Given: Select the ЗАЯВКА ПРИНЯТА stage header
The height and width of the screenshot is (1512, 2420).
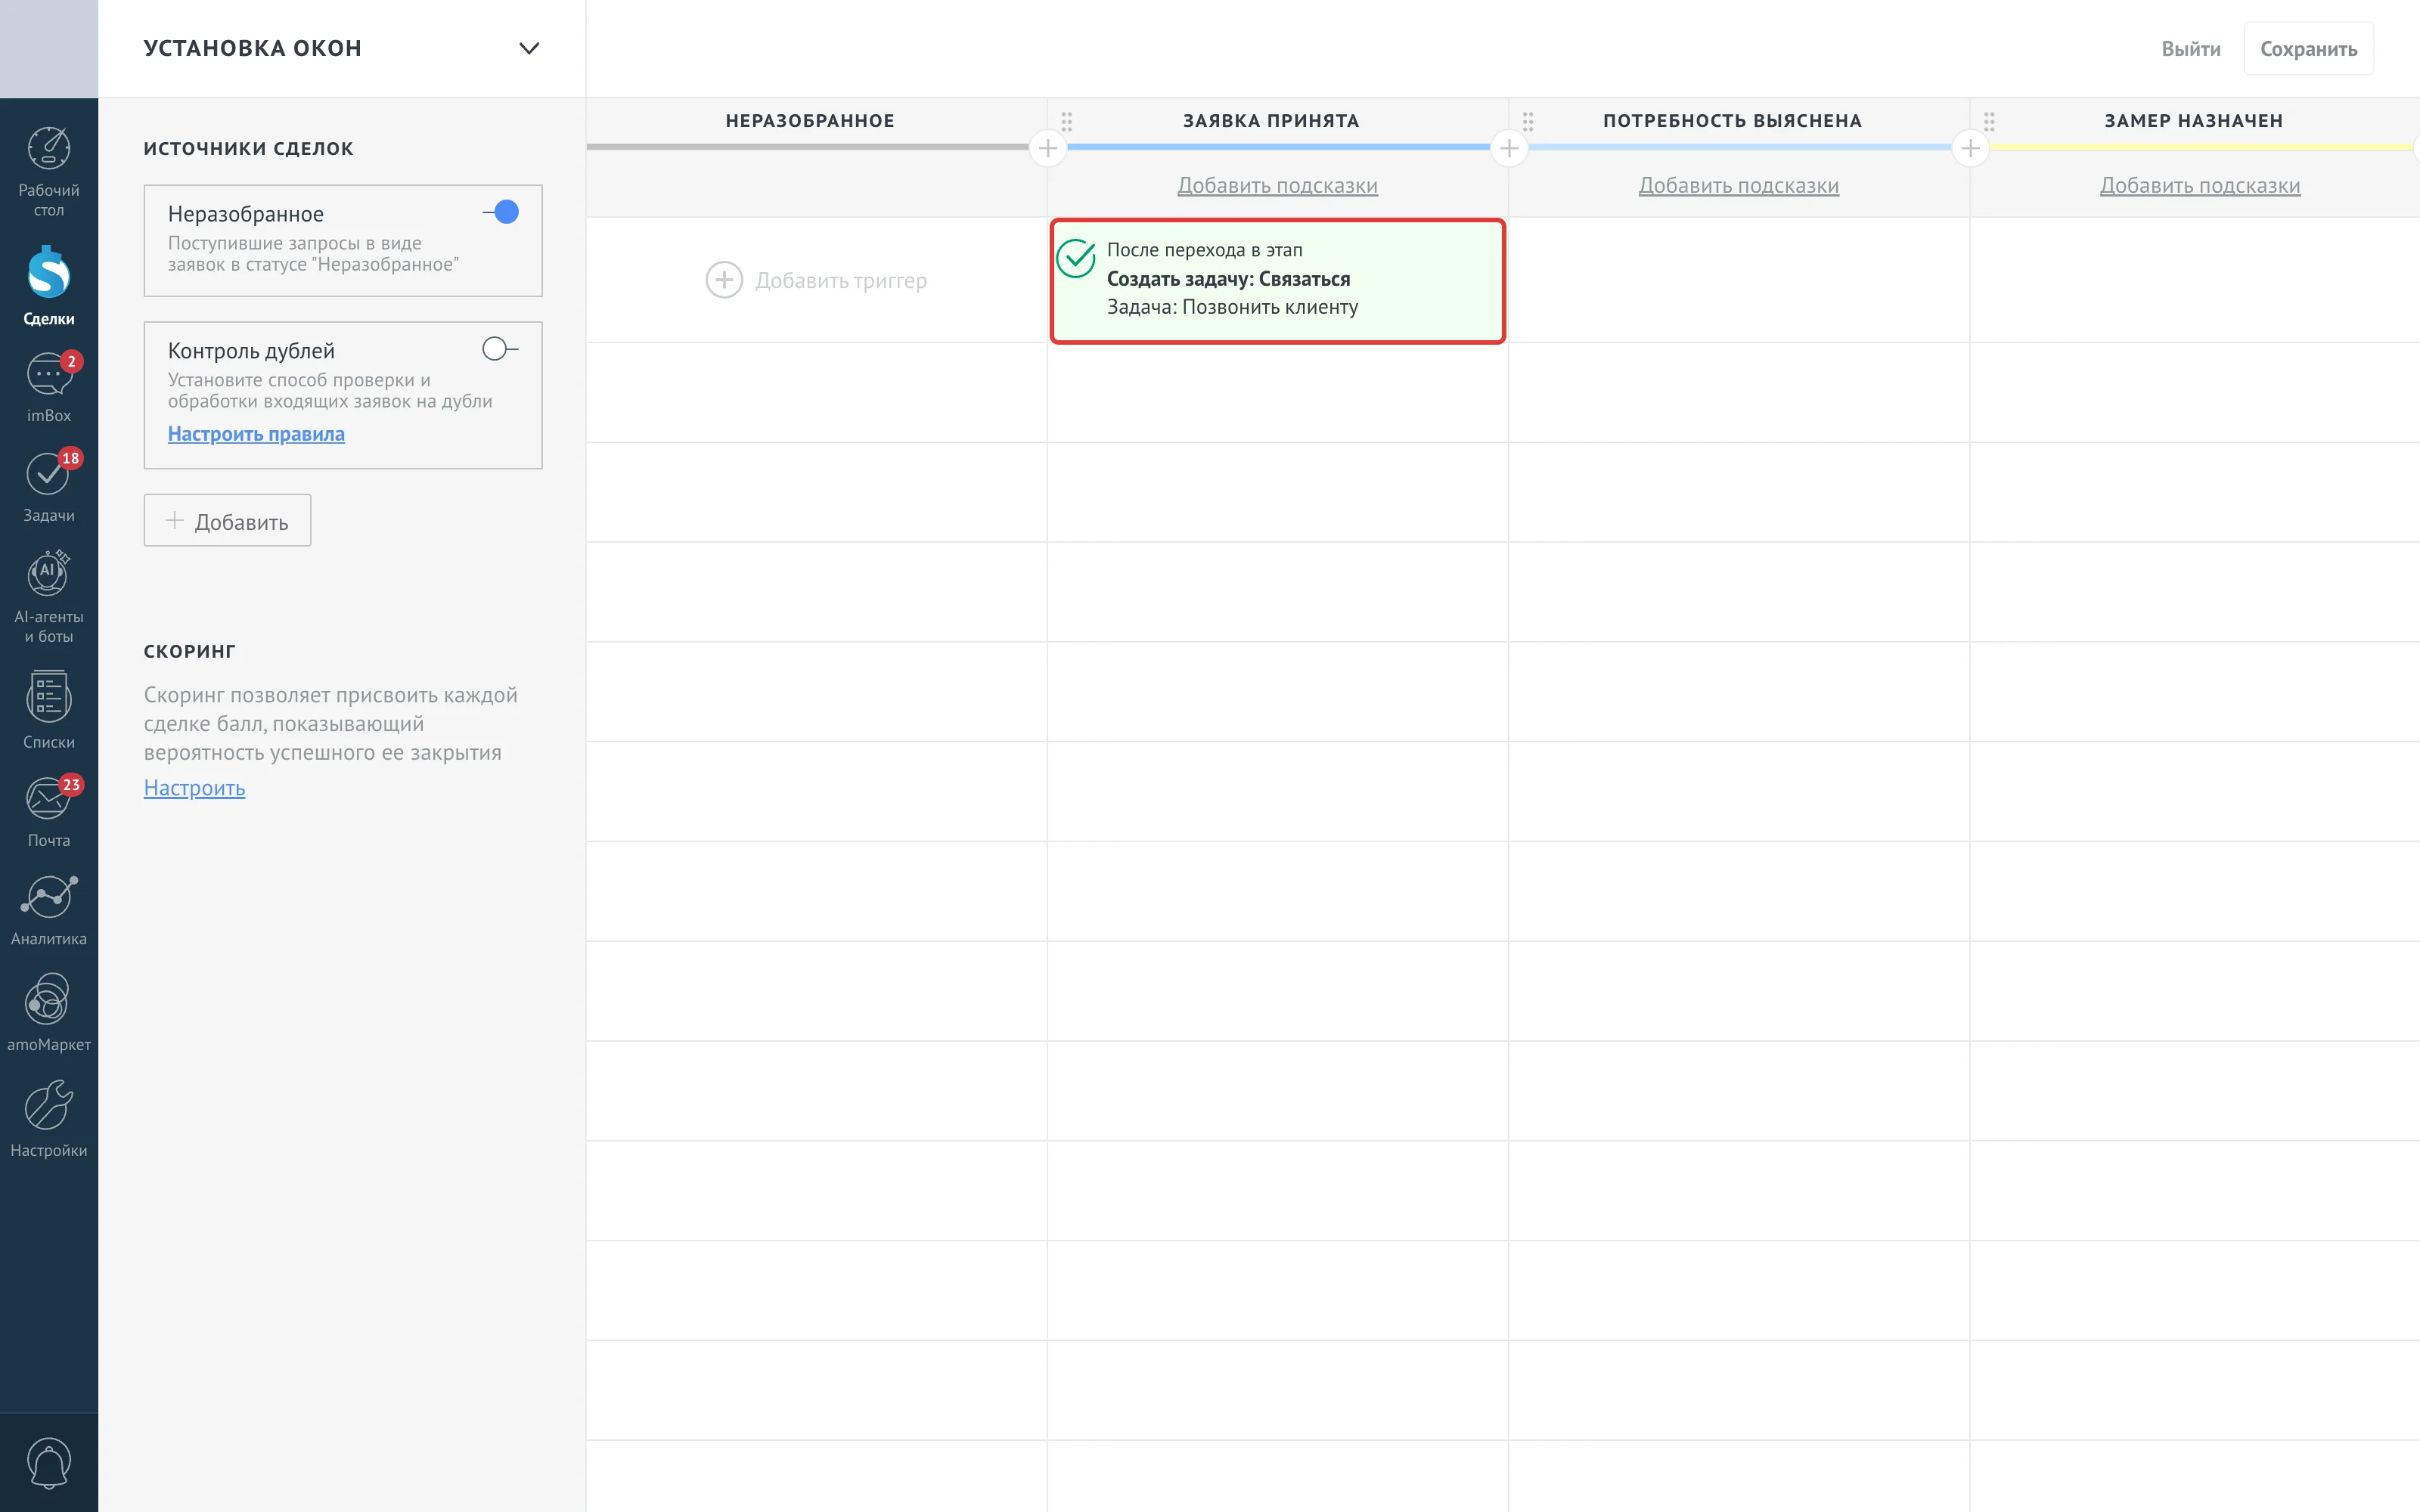Looking at the screenshot, I should pos(1271,121).
